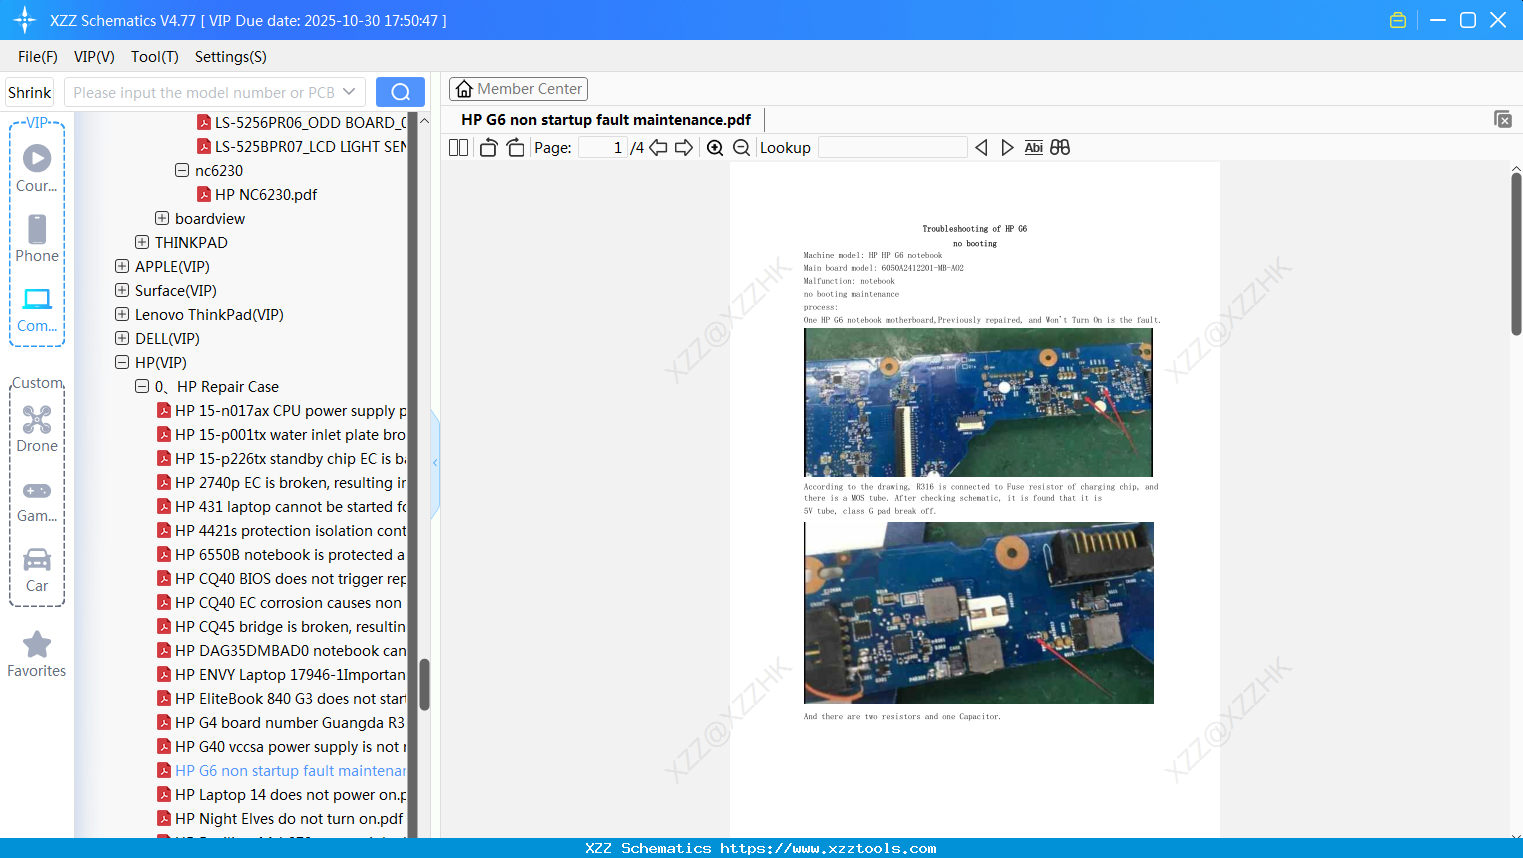Viewport: 1523px width, 858px height.
Task: Click the page number input box
Action: click(x=602, y=148)
